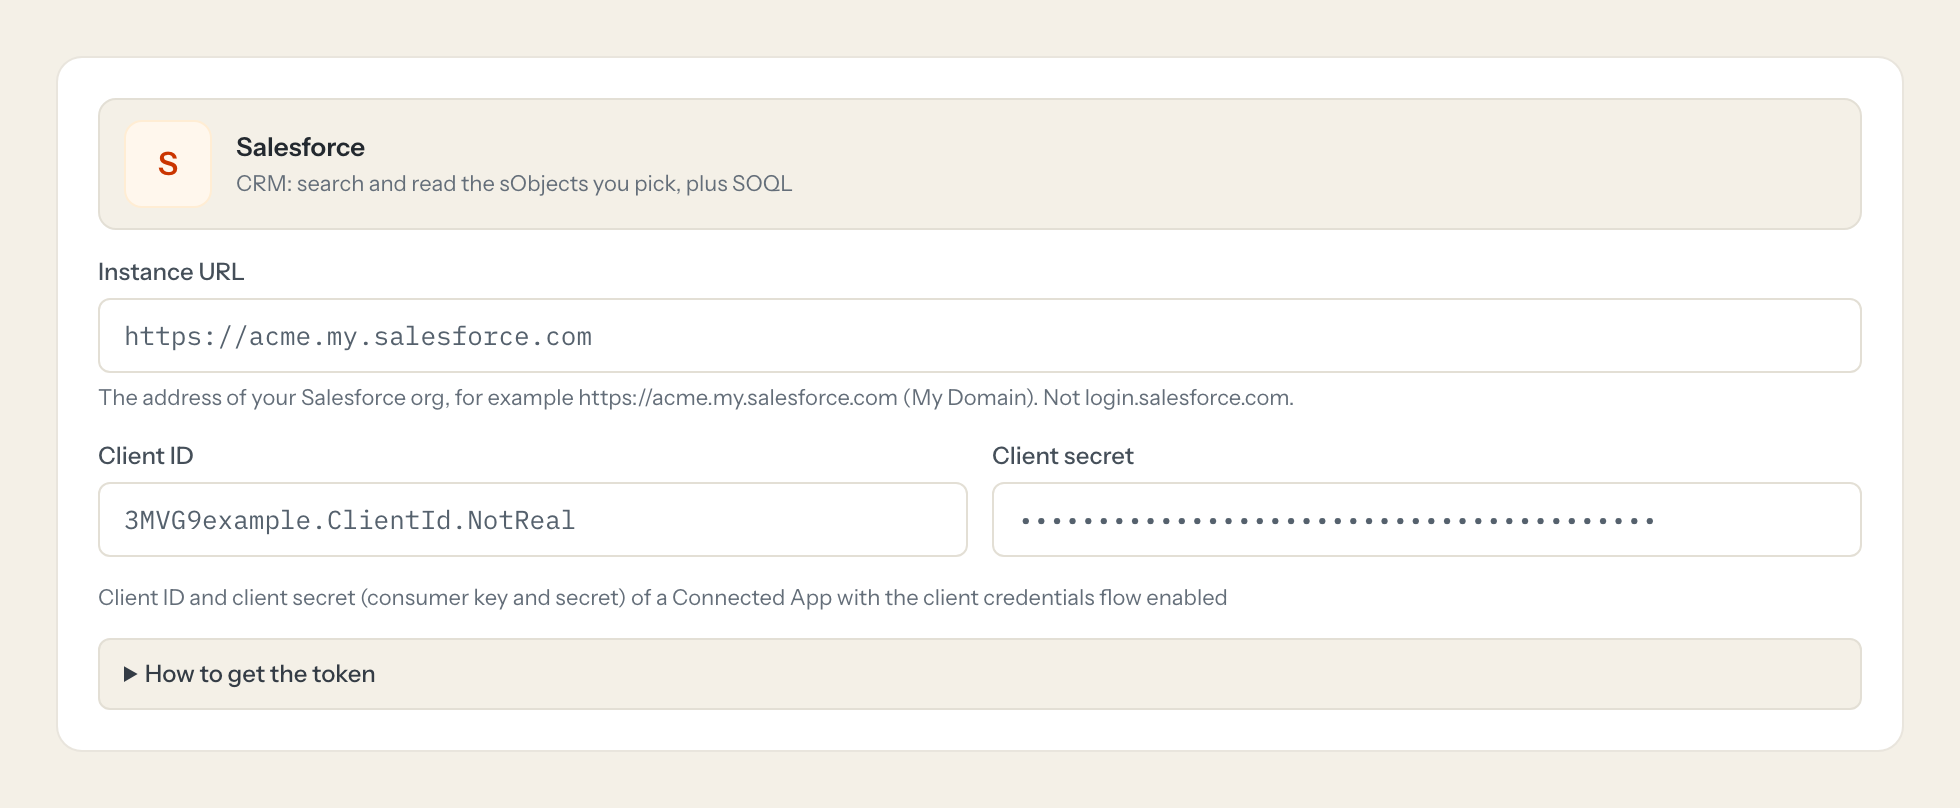Click into the Client ID field

click(x=532, y=520)
